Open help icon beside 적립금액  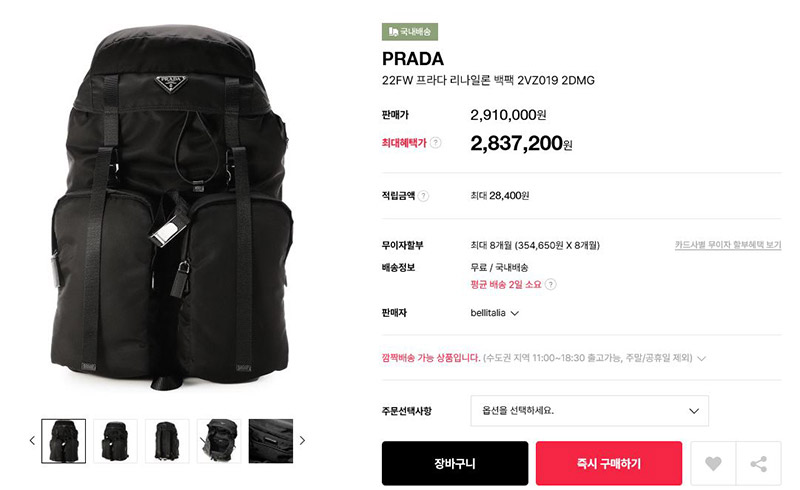(423, 196)
